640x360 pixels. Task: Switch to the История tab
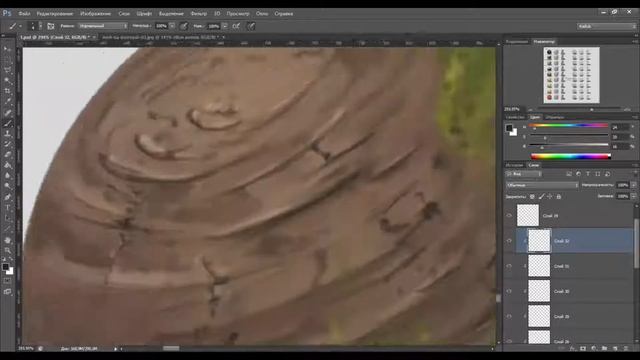(x=514, y=165)
